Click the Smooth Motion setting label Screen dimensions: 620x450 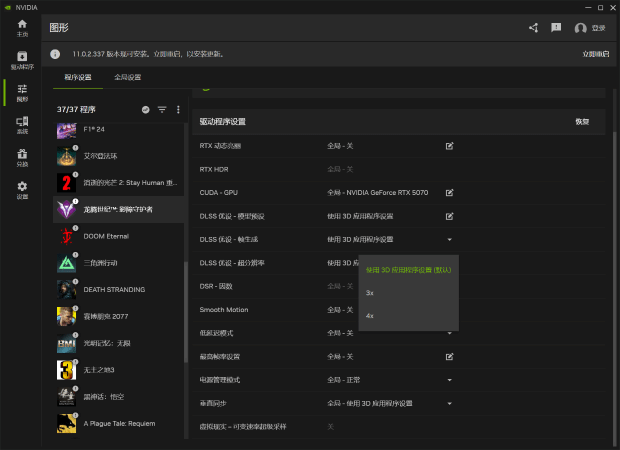224,310
